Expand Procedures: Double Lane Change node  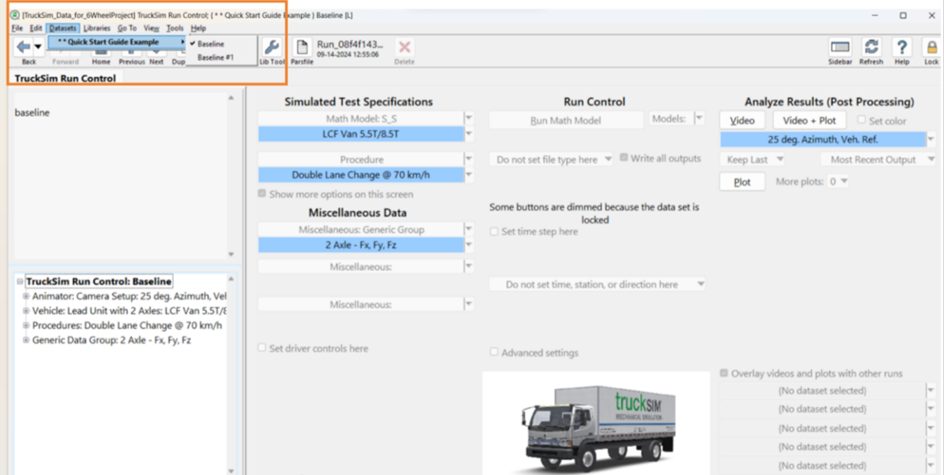[26, 326]
